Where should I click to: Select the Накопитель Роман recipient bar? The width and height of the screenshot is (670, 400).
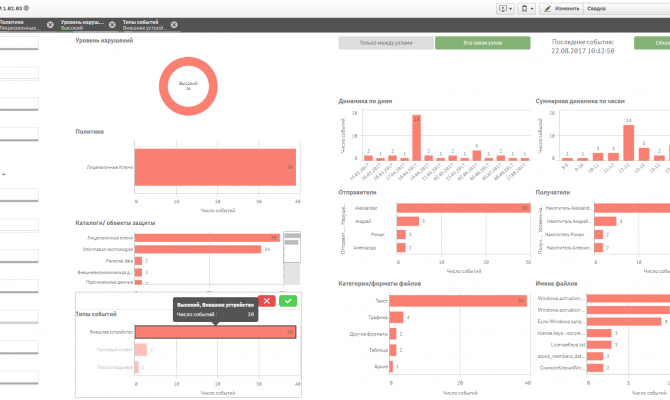click(599, 235)
